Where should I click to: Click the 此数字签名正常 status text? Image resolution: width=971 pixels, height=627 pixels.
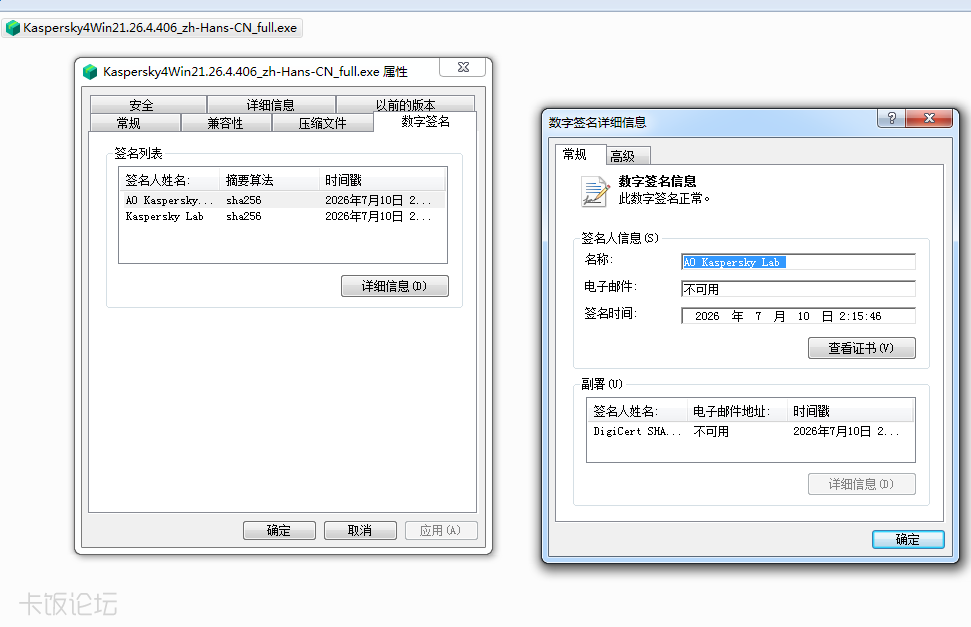[x=664, y=199]
